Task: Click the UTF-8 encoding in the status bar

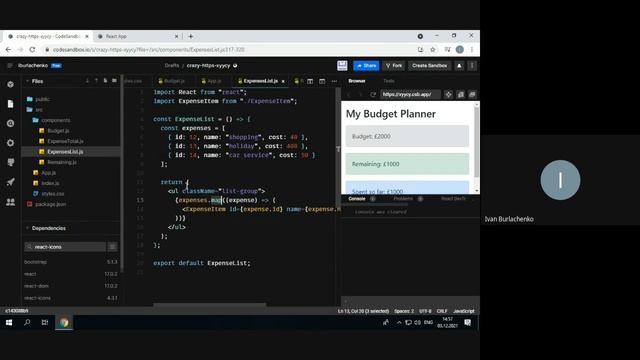Action: (x=425, y=311)
